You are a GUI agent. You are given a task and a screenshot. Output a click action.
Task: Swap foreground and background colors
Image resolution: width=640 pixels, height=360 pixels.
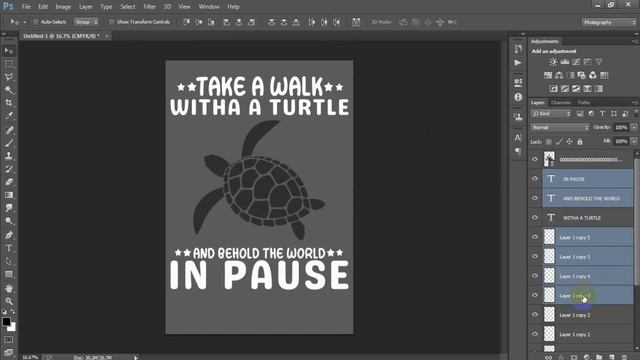[x=13, y=311]
